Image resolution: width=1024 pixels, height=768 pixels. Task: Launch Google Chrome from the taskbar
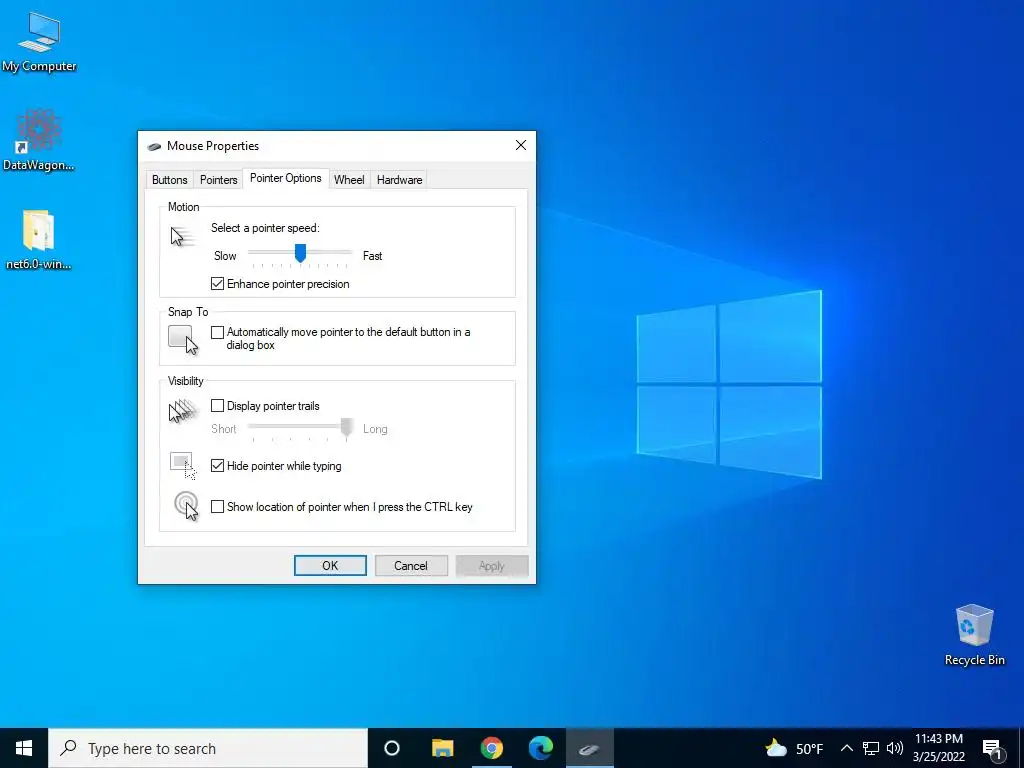click(x=492, y=748)
